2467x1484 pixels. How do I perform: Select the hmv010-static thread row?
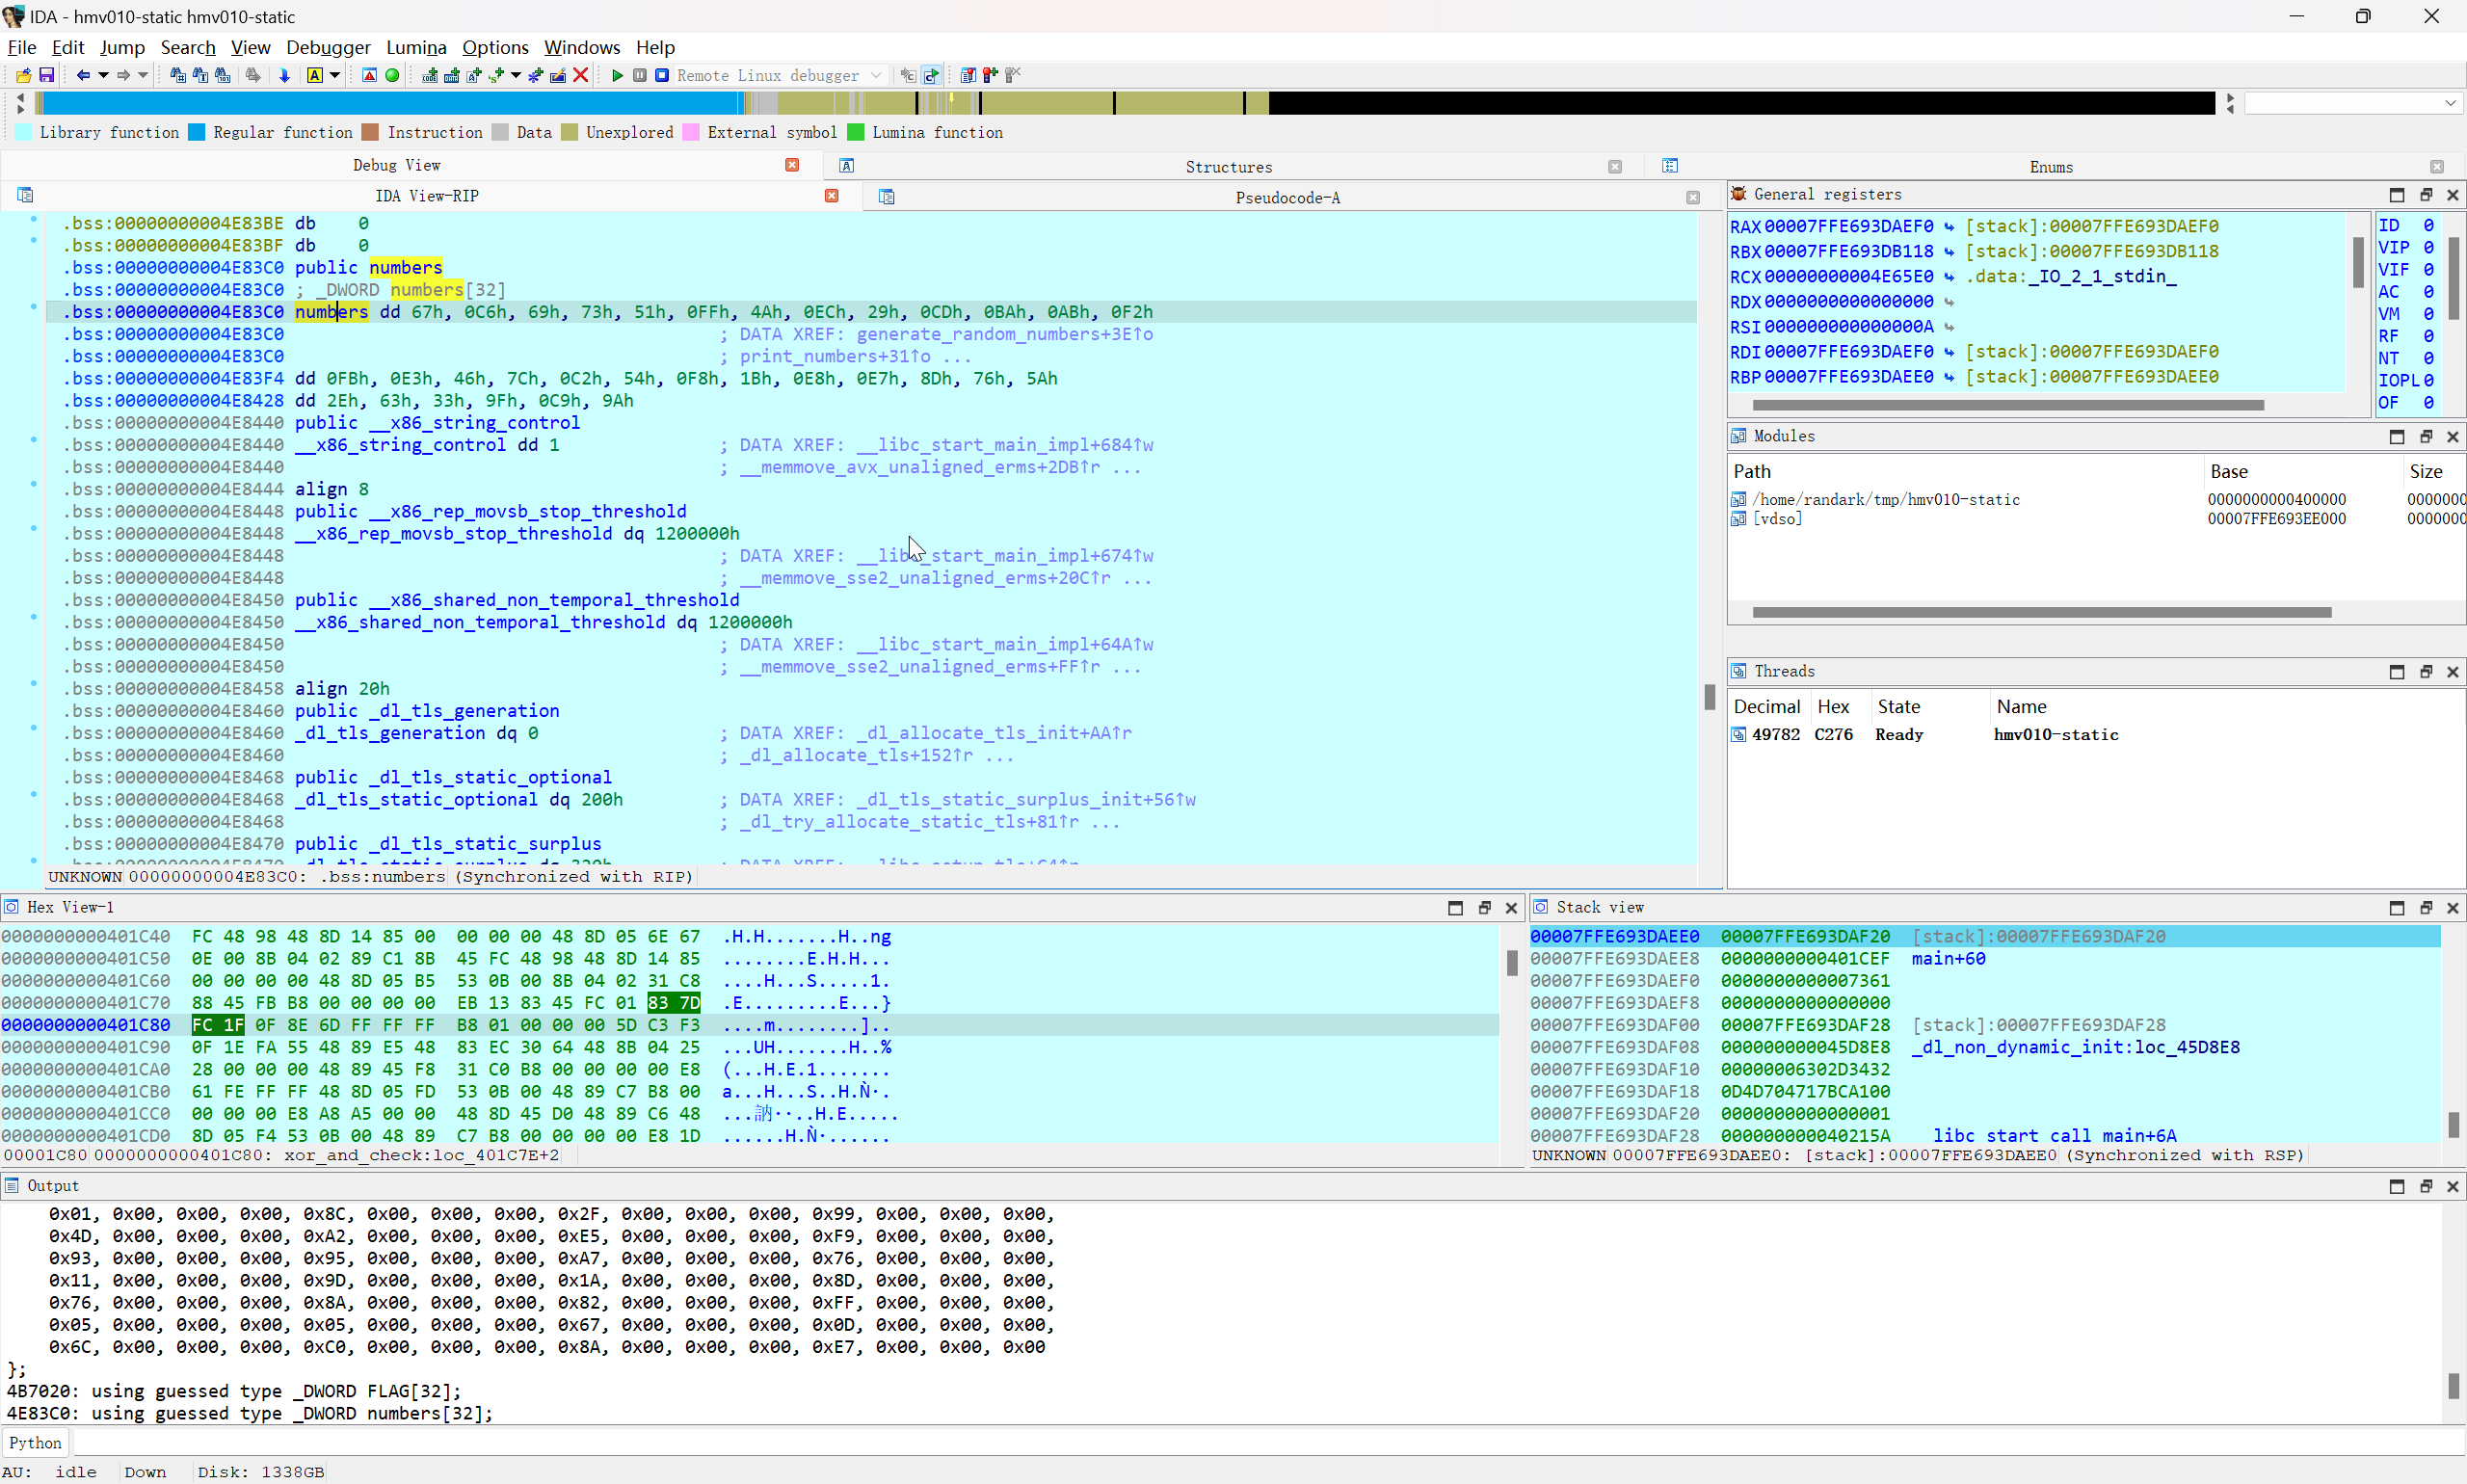2096,735
